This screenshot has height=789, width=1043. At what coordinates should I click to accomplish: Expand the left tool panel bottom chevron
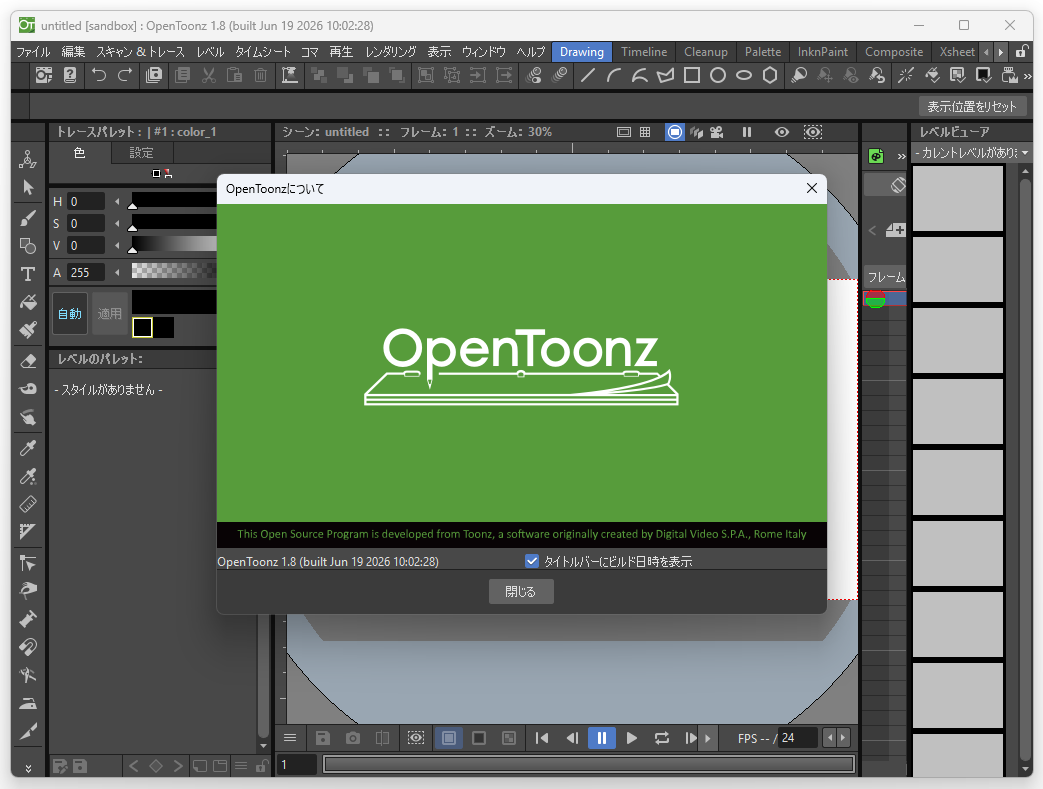(x=28, y=768)
